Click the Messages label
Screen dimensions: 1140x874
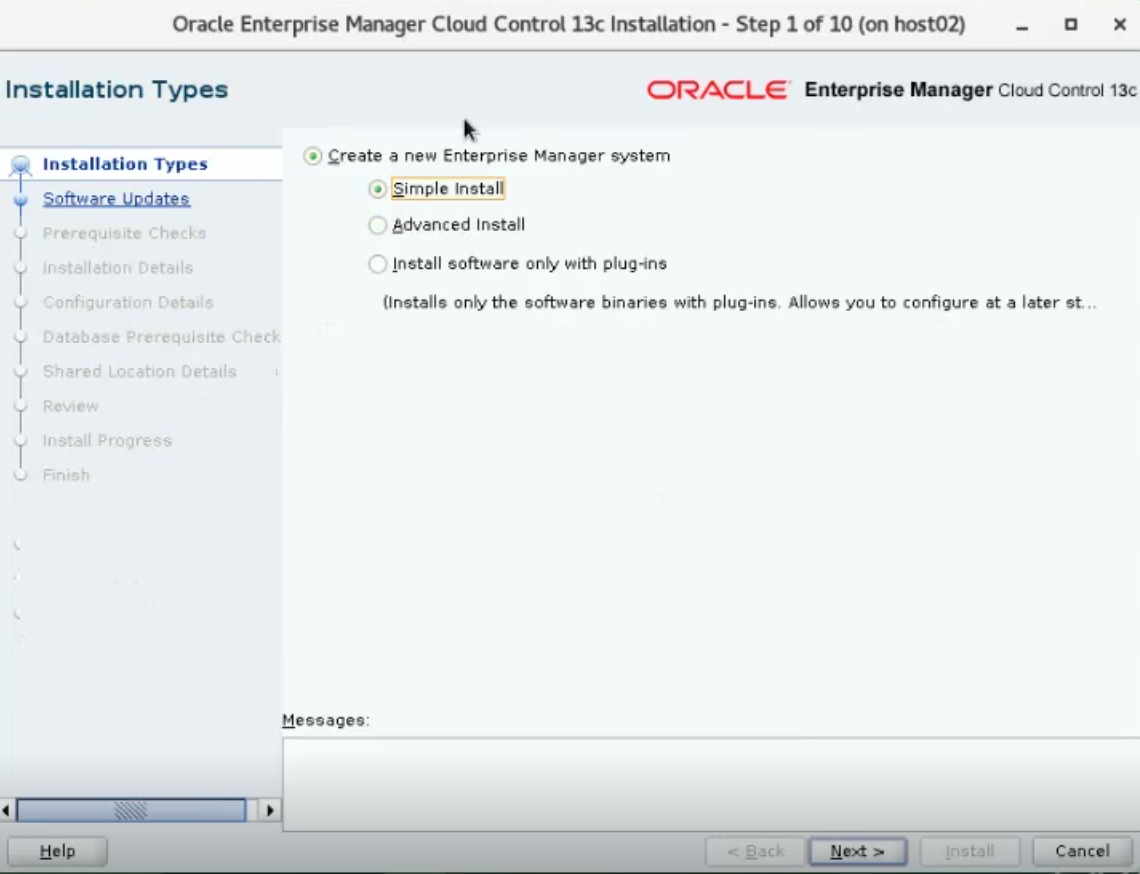point(326,720)
